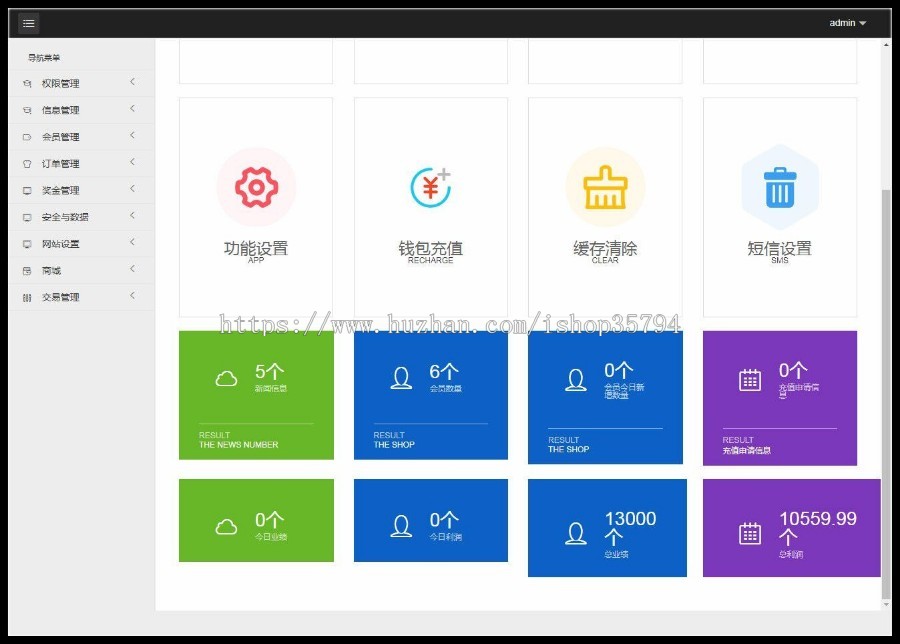Click calendar icon on 总利润 tile
Viewport: 900px width, 644px height.
tap(750, 534)
